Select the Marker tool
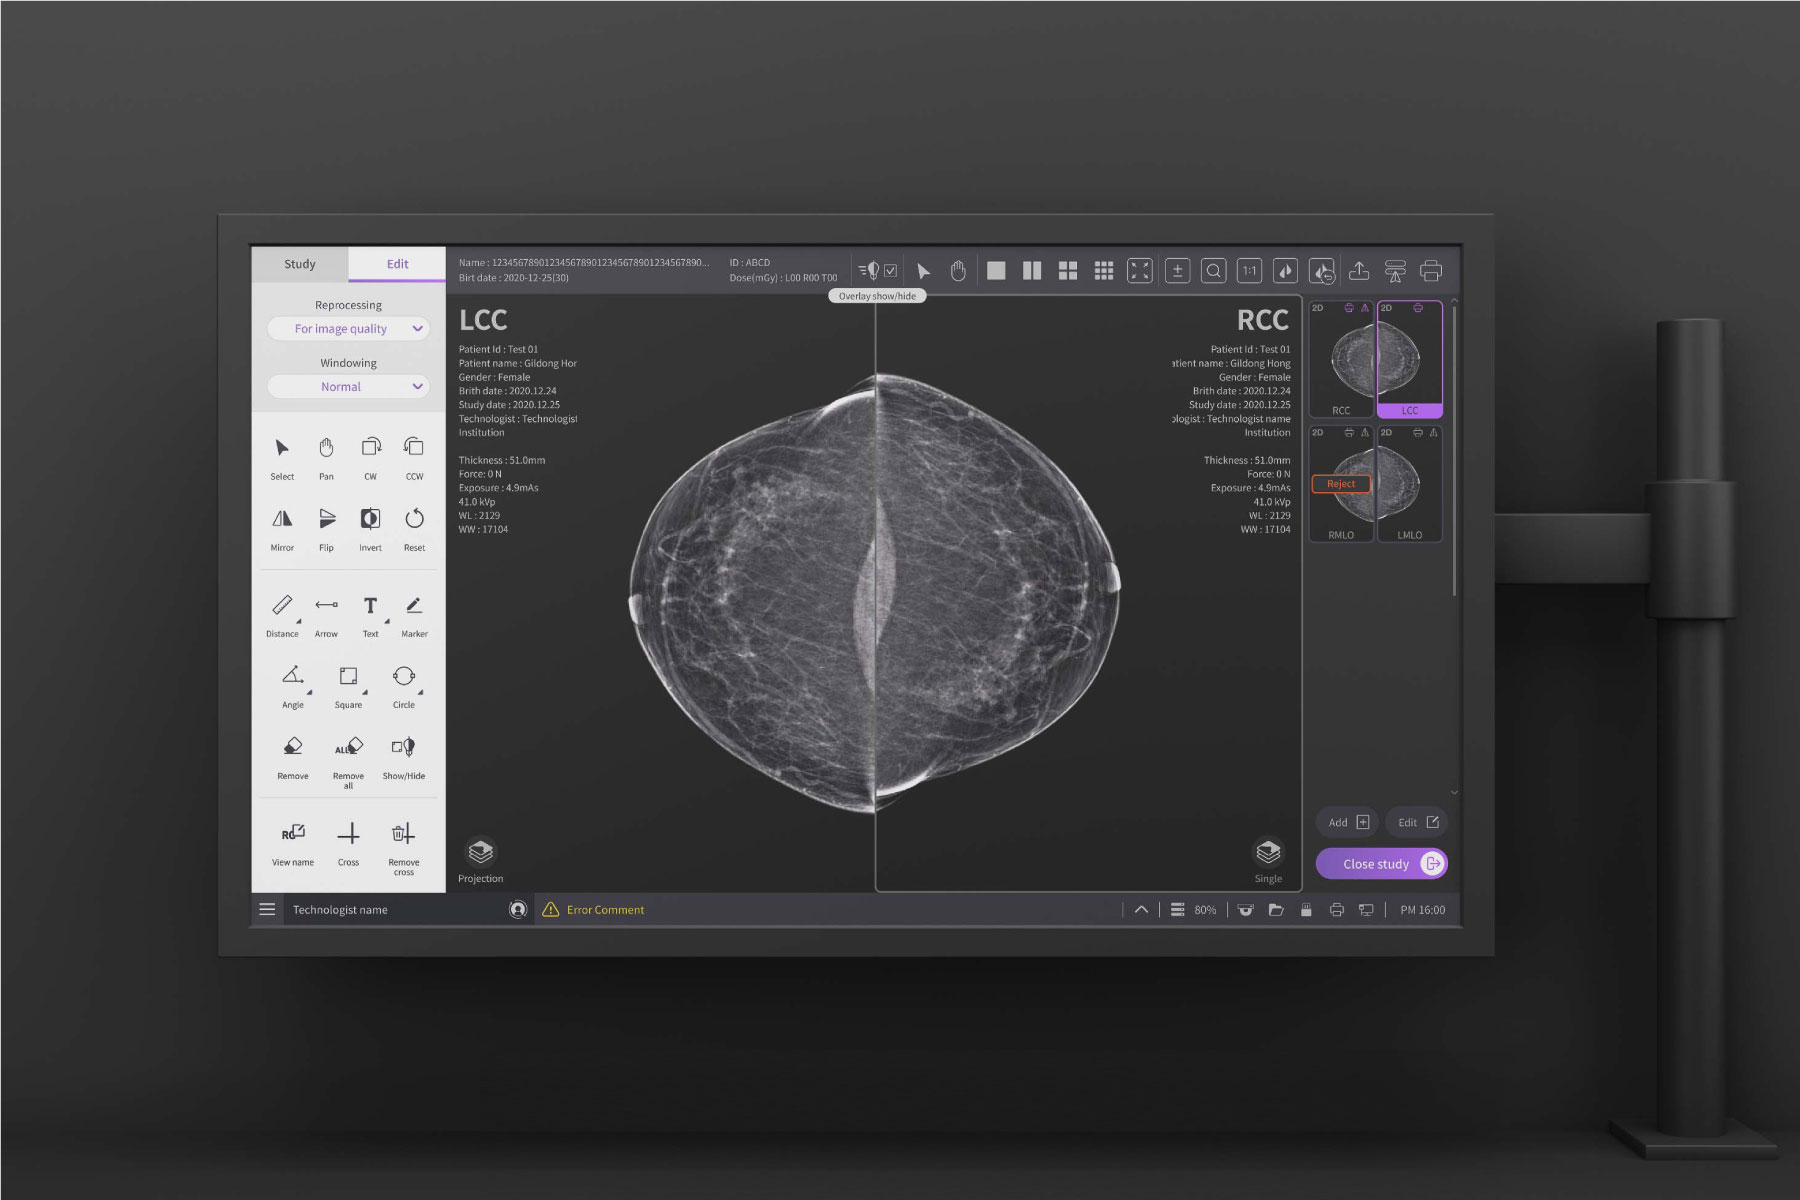Viewport: 1800px width, 1200px height. point(414,616)
